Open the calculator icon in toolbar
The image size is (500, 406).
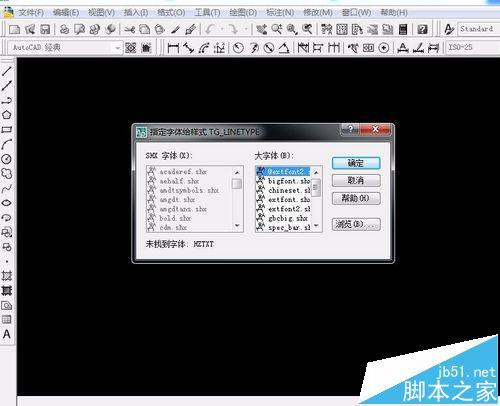(403, 30)
